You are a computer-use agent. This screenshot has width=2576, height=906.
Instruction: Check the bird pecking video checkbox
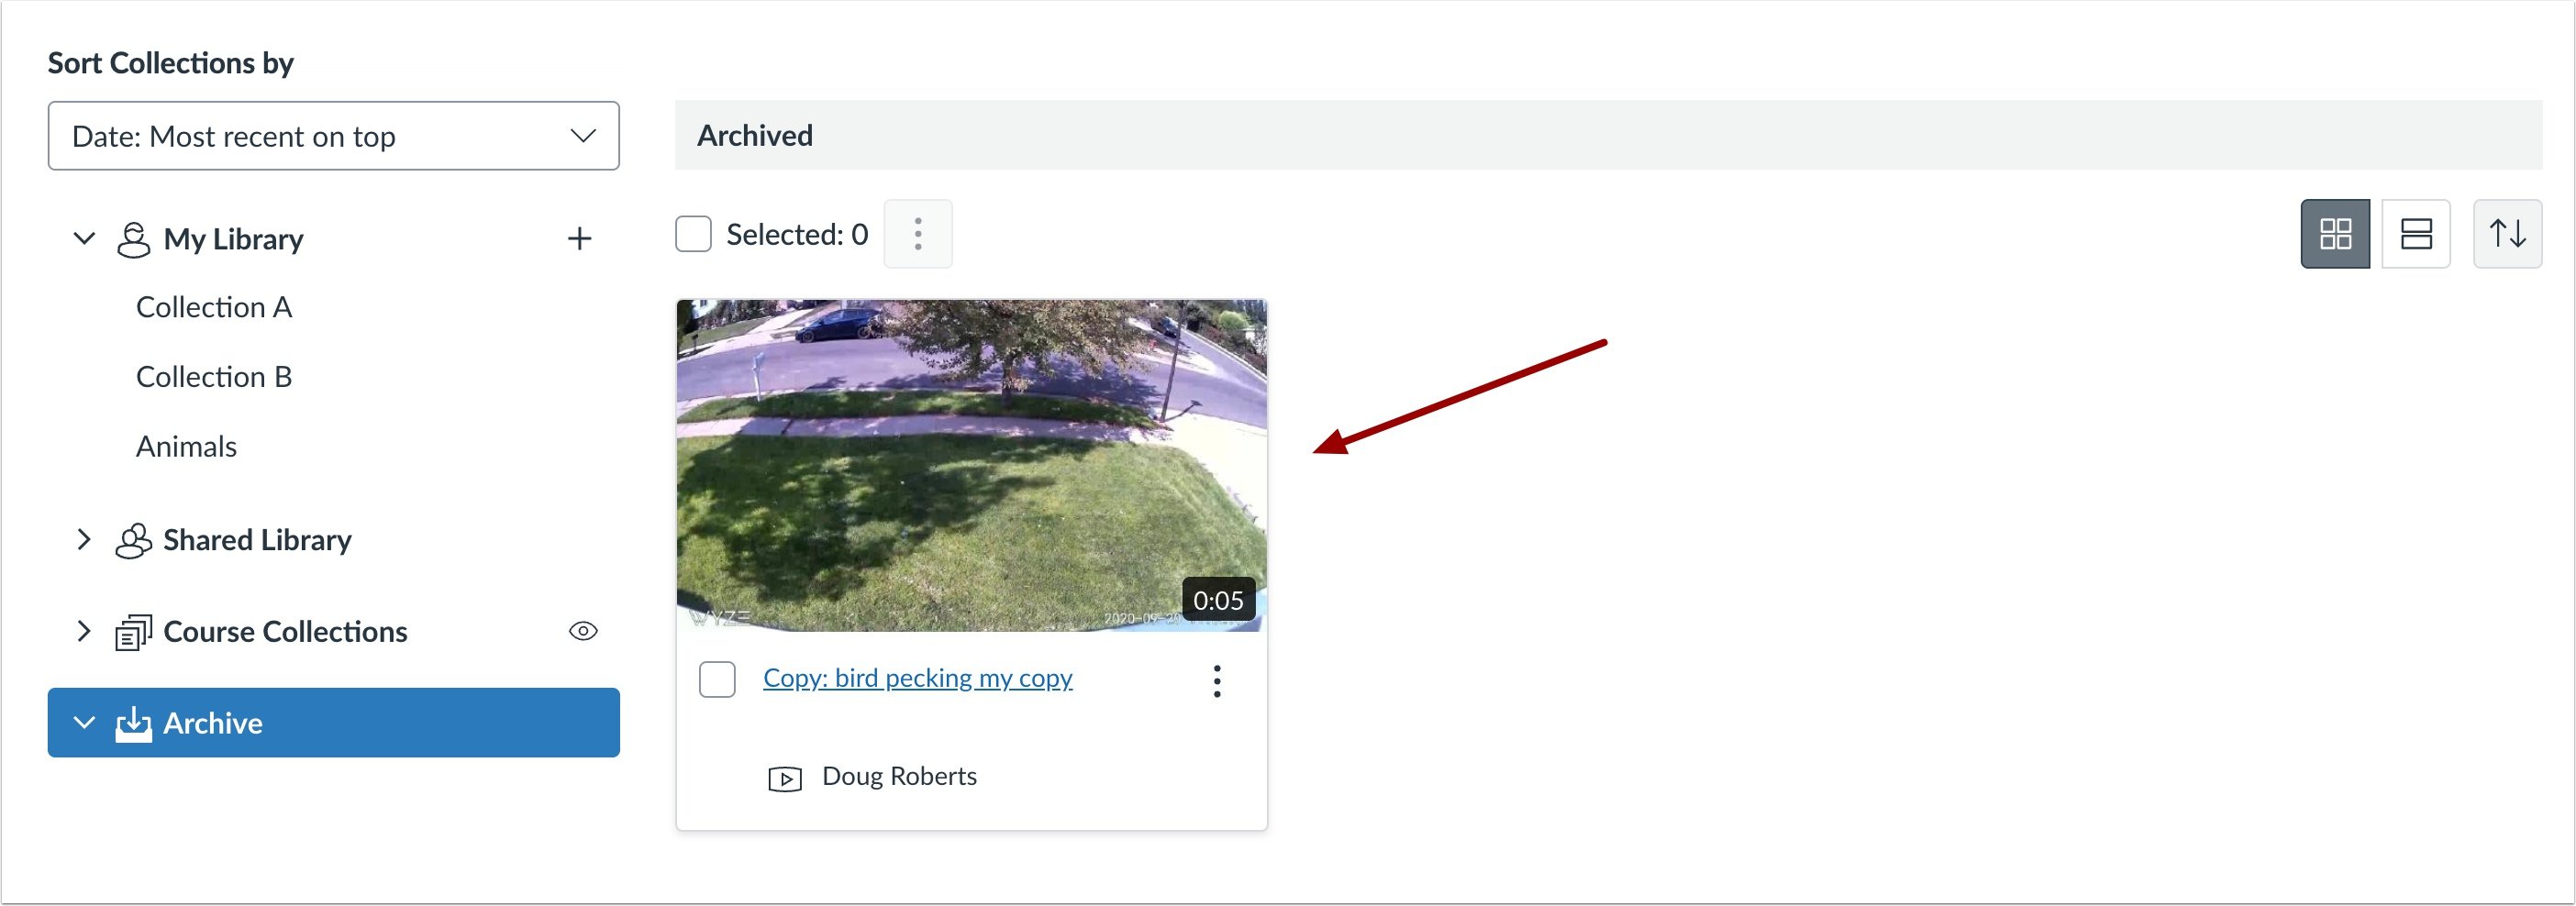[x=717, y=679]
